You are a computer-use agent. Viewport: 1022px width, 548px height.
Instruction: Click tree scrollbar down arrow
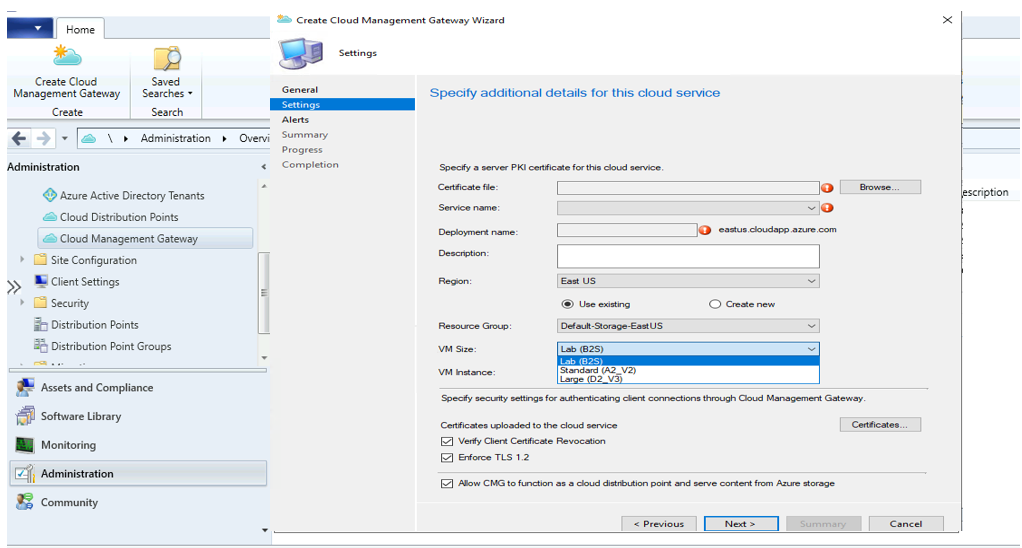(x=264, y=357)
